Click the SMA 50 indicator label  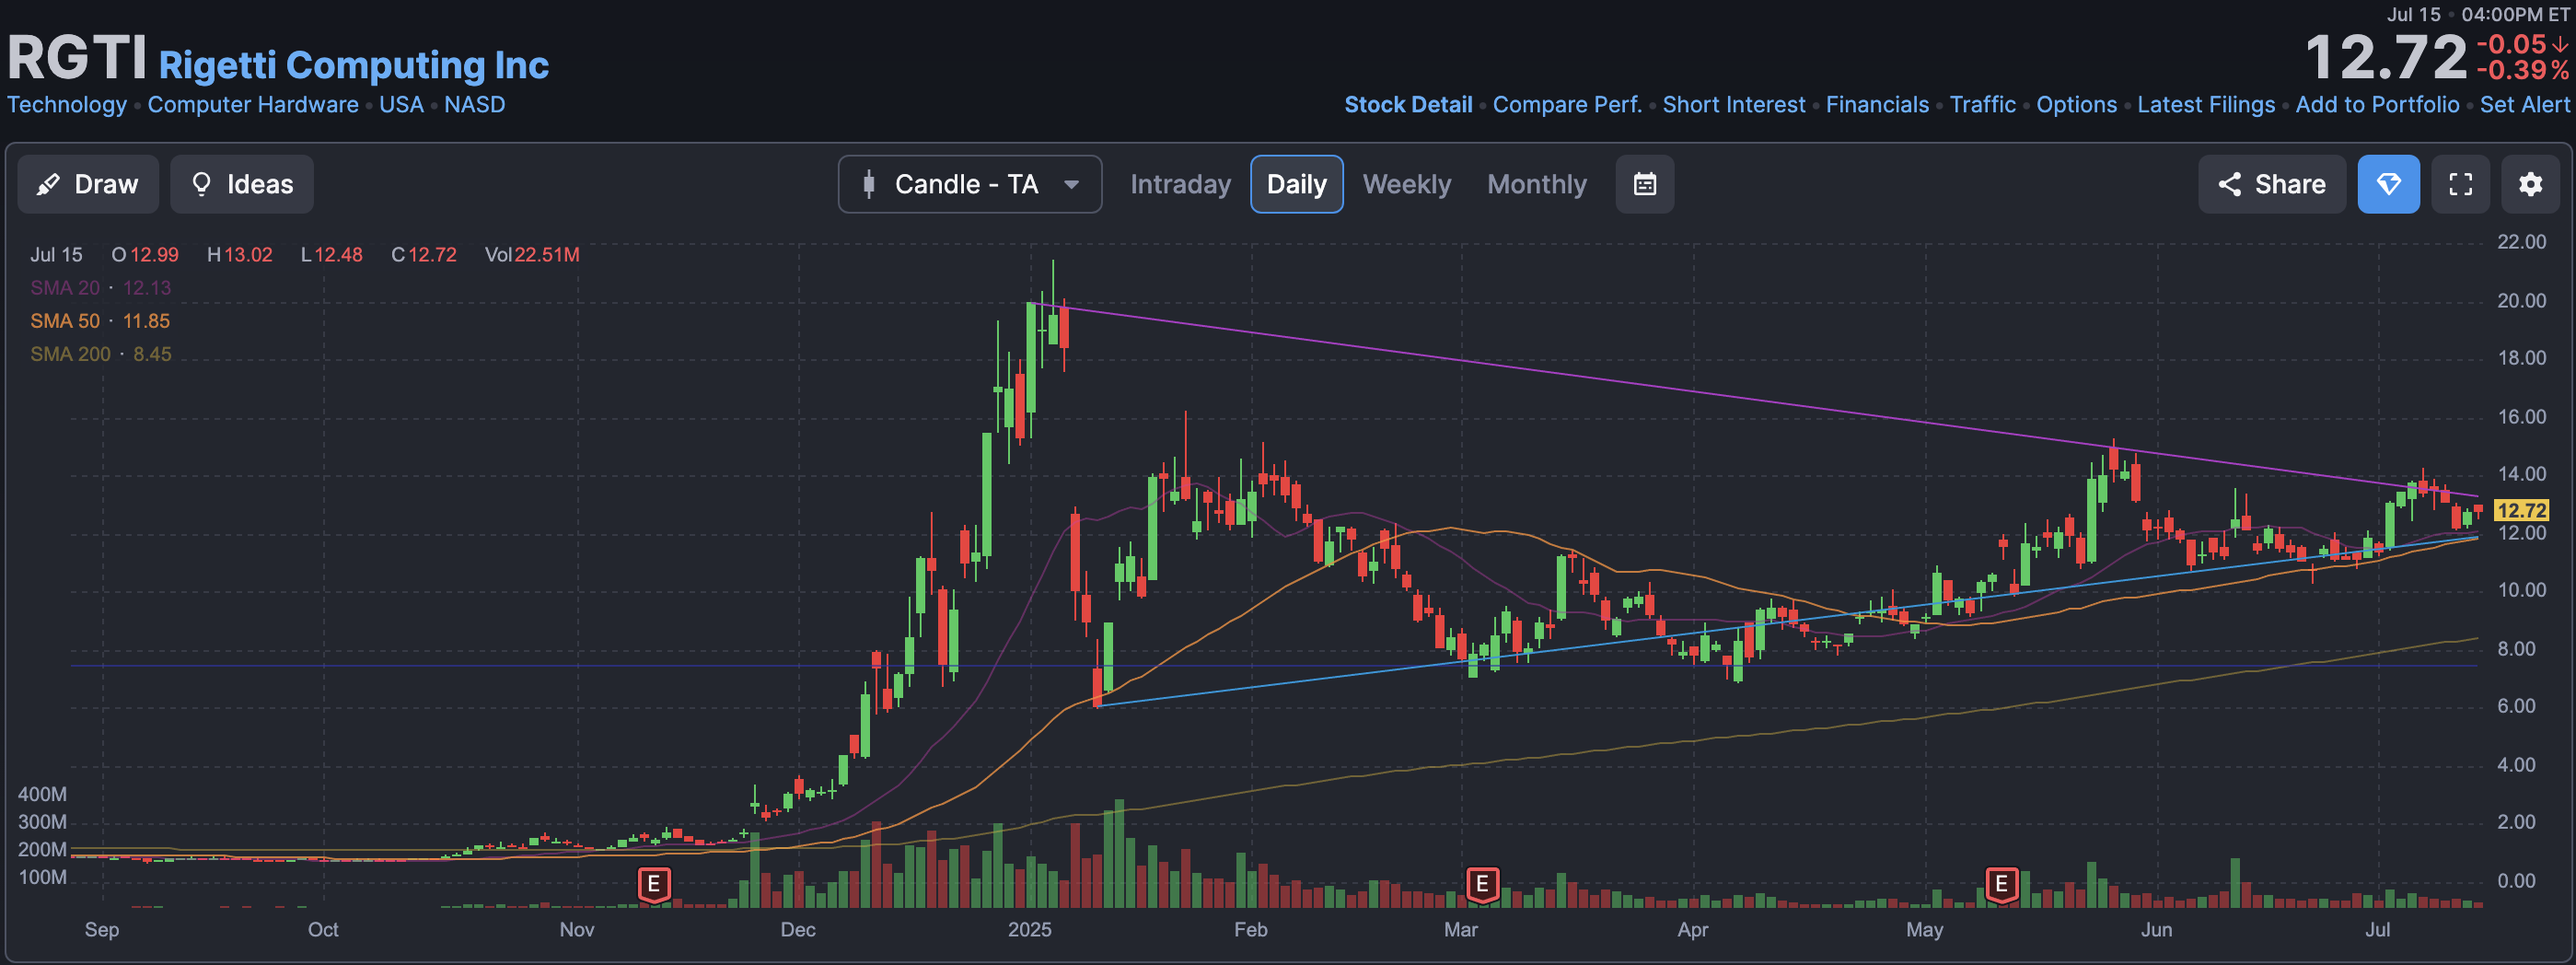click(x=65, y=321)
